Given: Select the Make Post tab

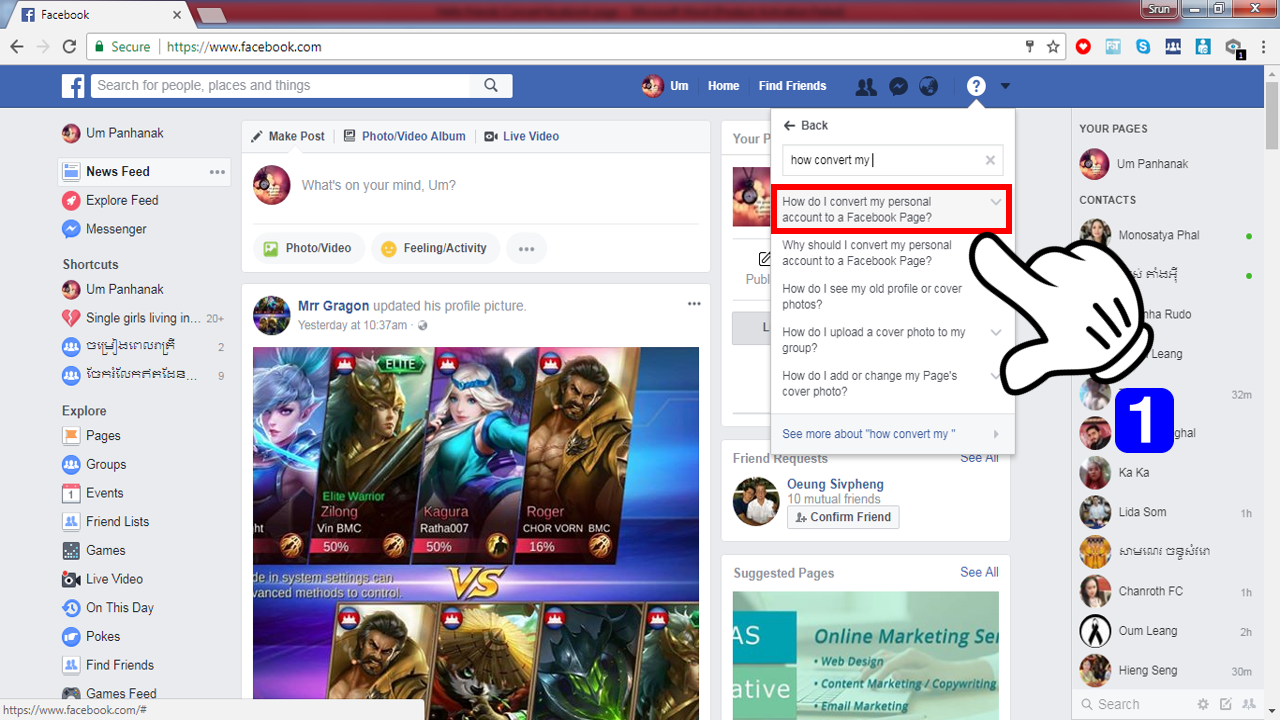Looking at the screenshot, I should 288,136.
